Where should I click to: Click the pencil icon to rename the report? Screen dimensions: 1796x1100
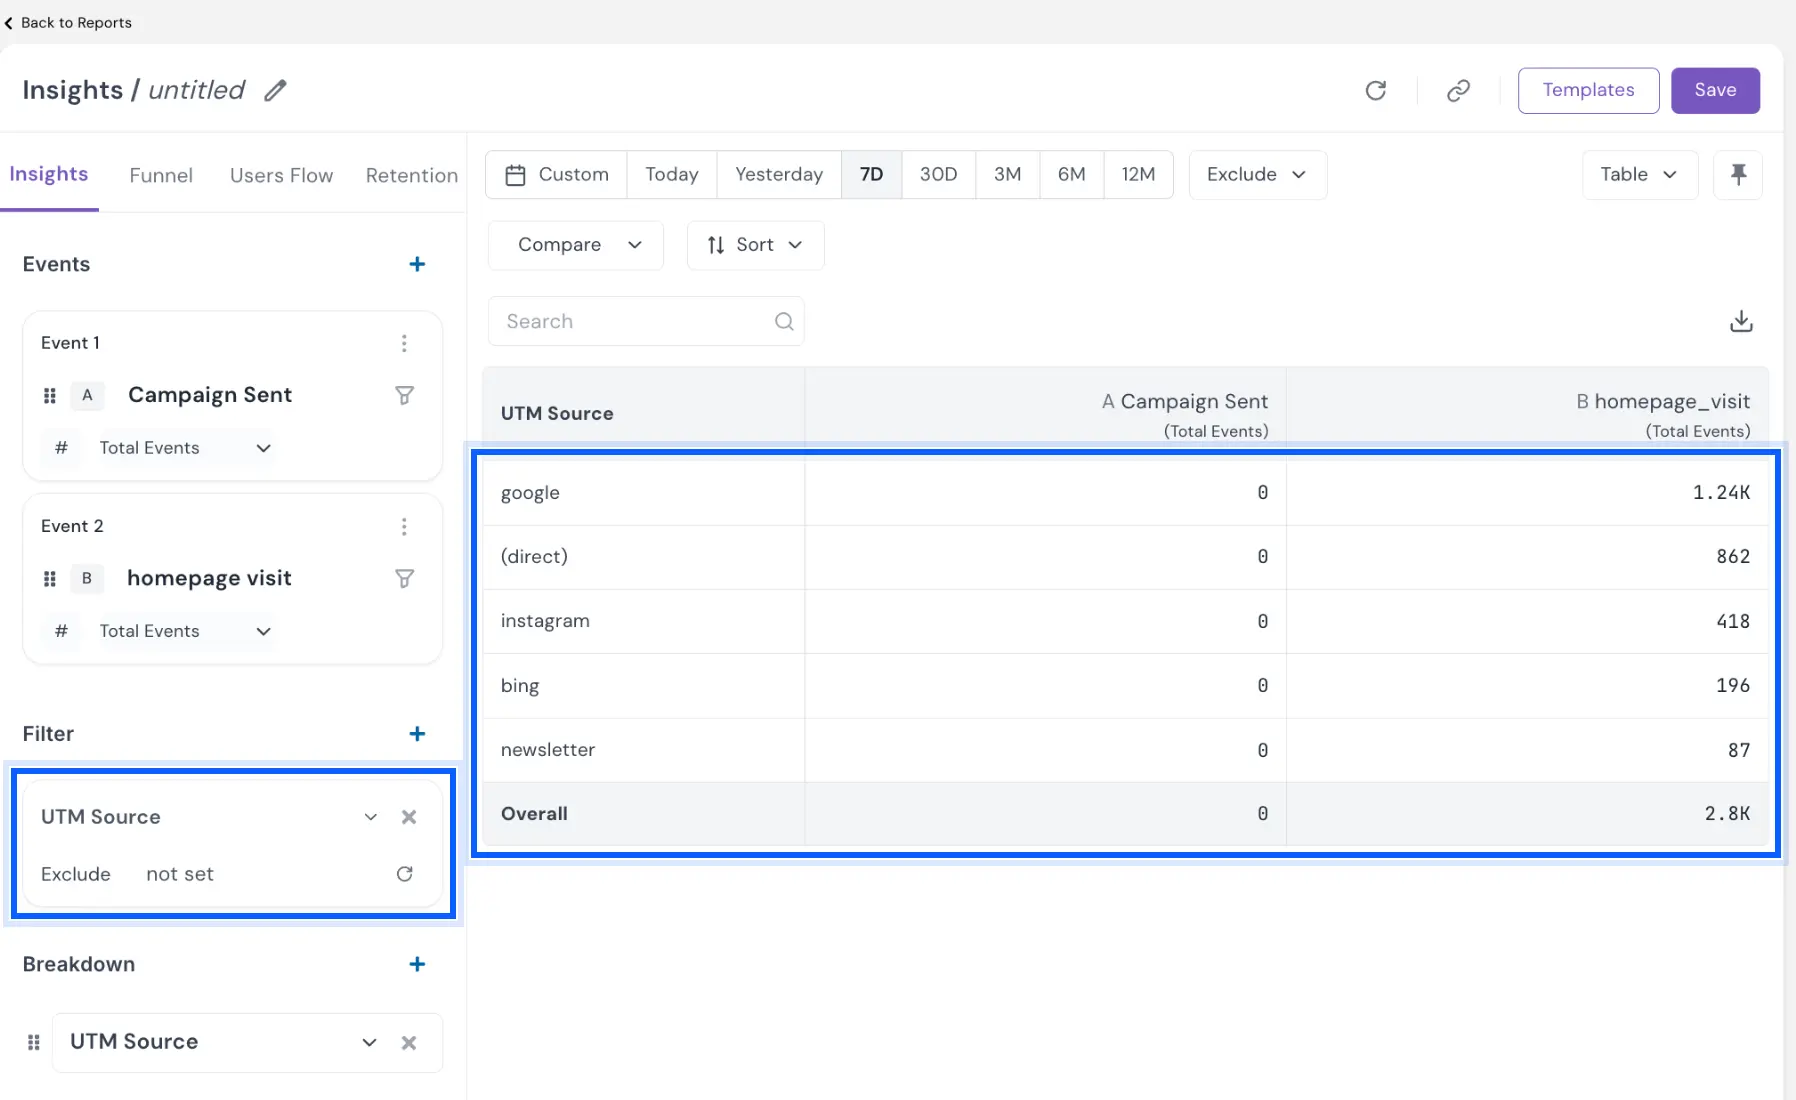tap(275, 90)
